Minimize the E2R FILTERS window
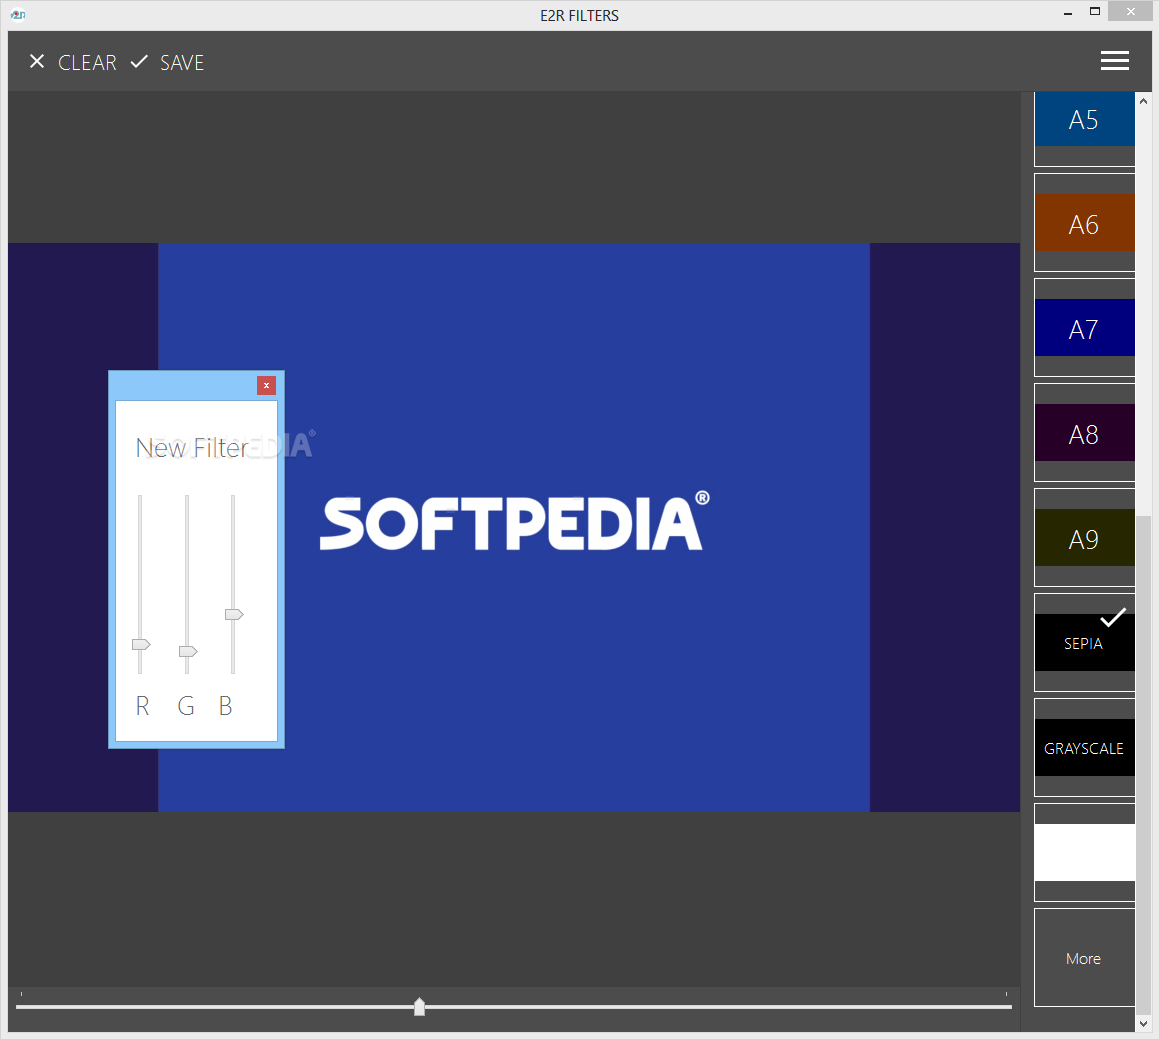The width and height of the screenshot is (1160, 1040). pos(1068,13)
